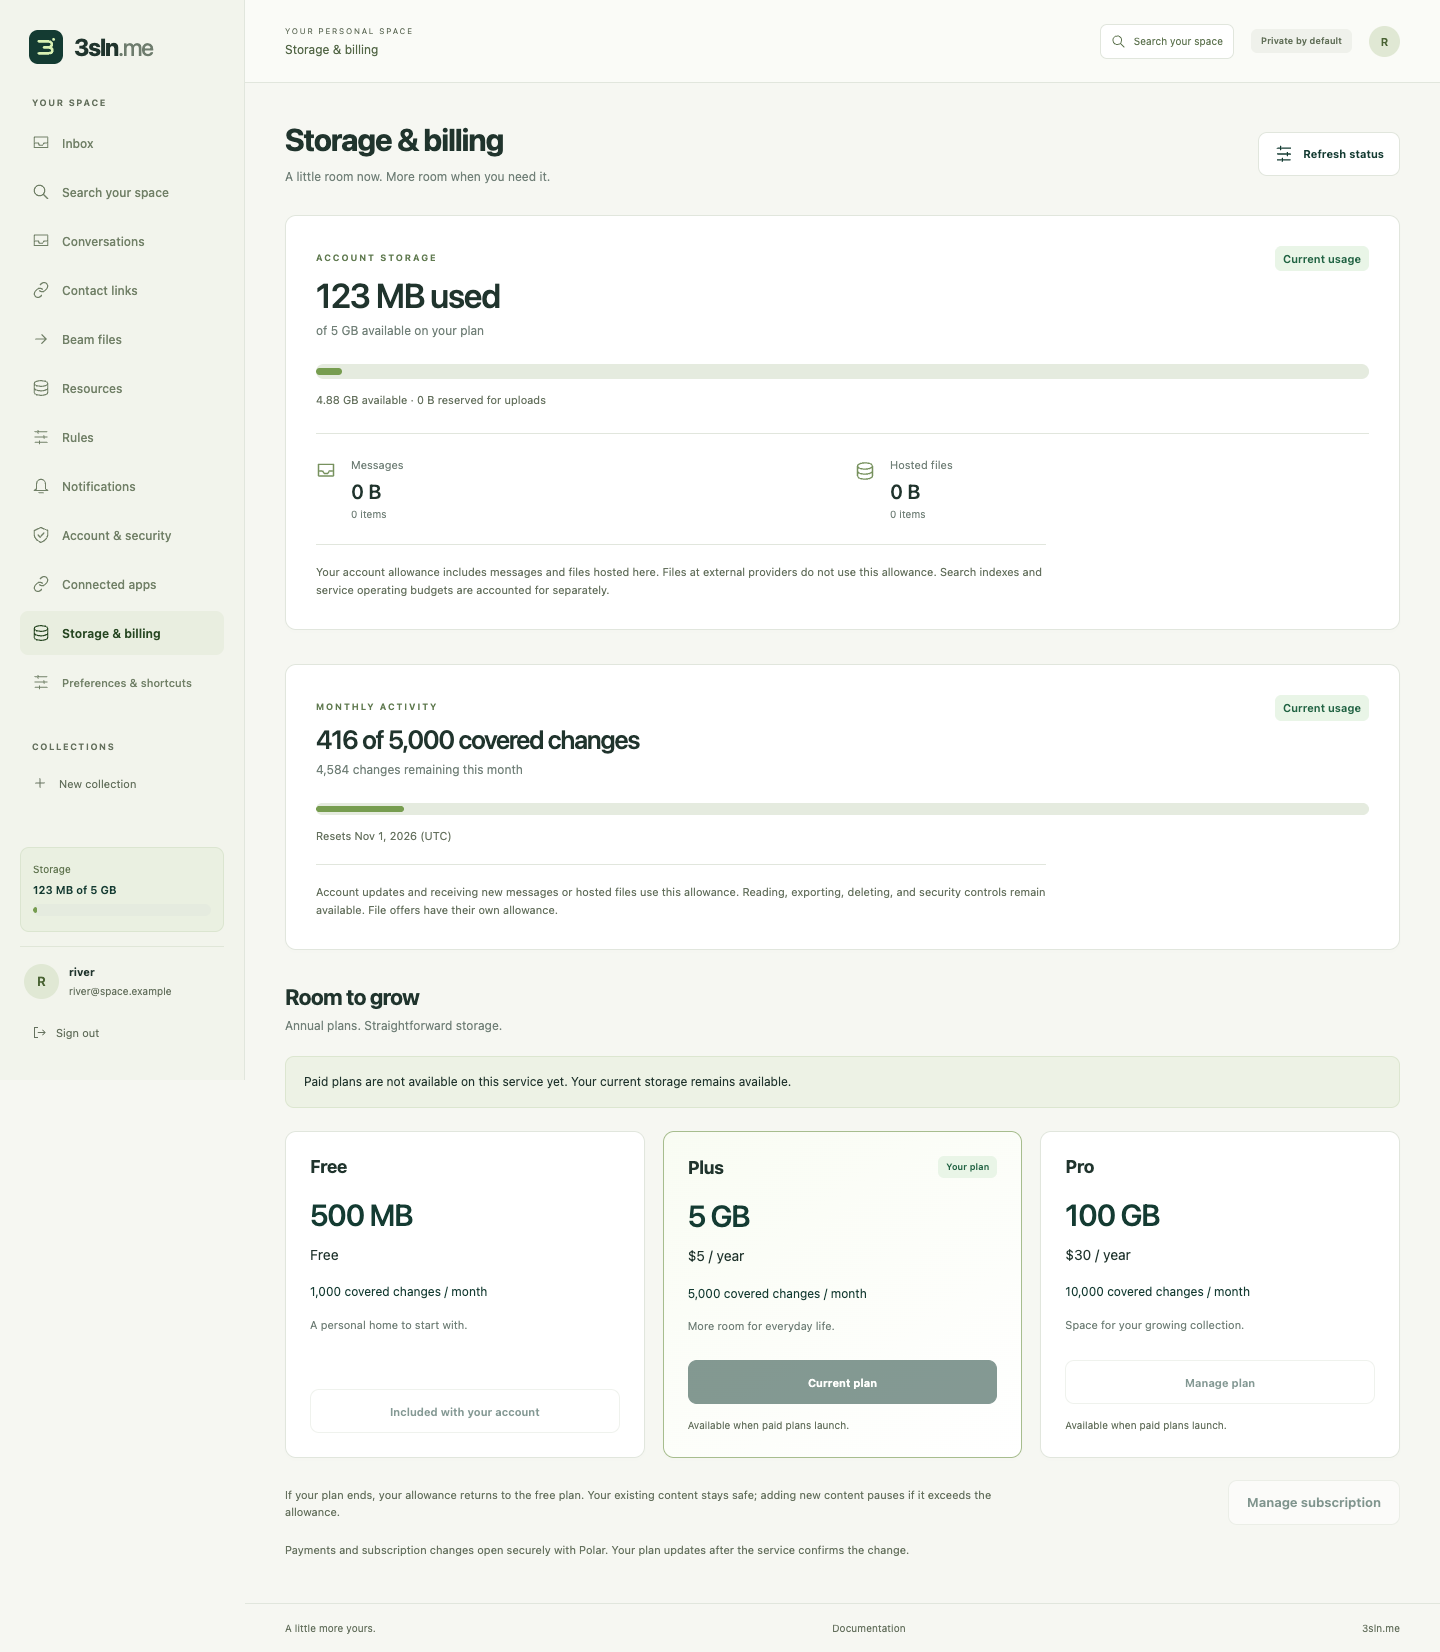Click the Manage subscription button

coord(1313,1502)
